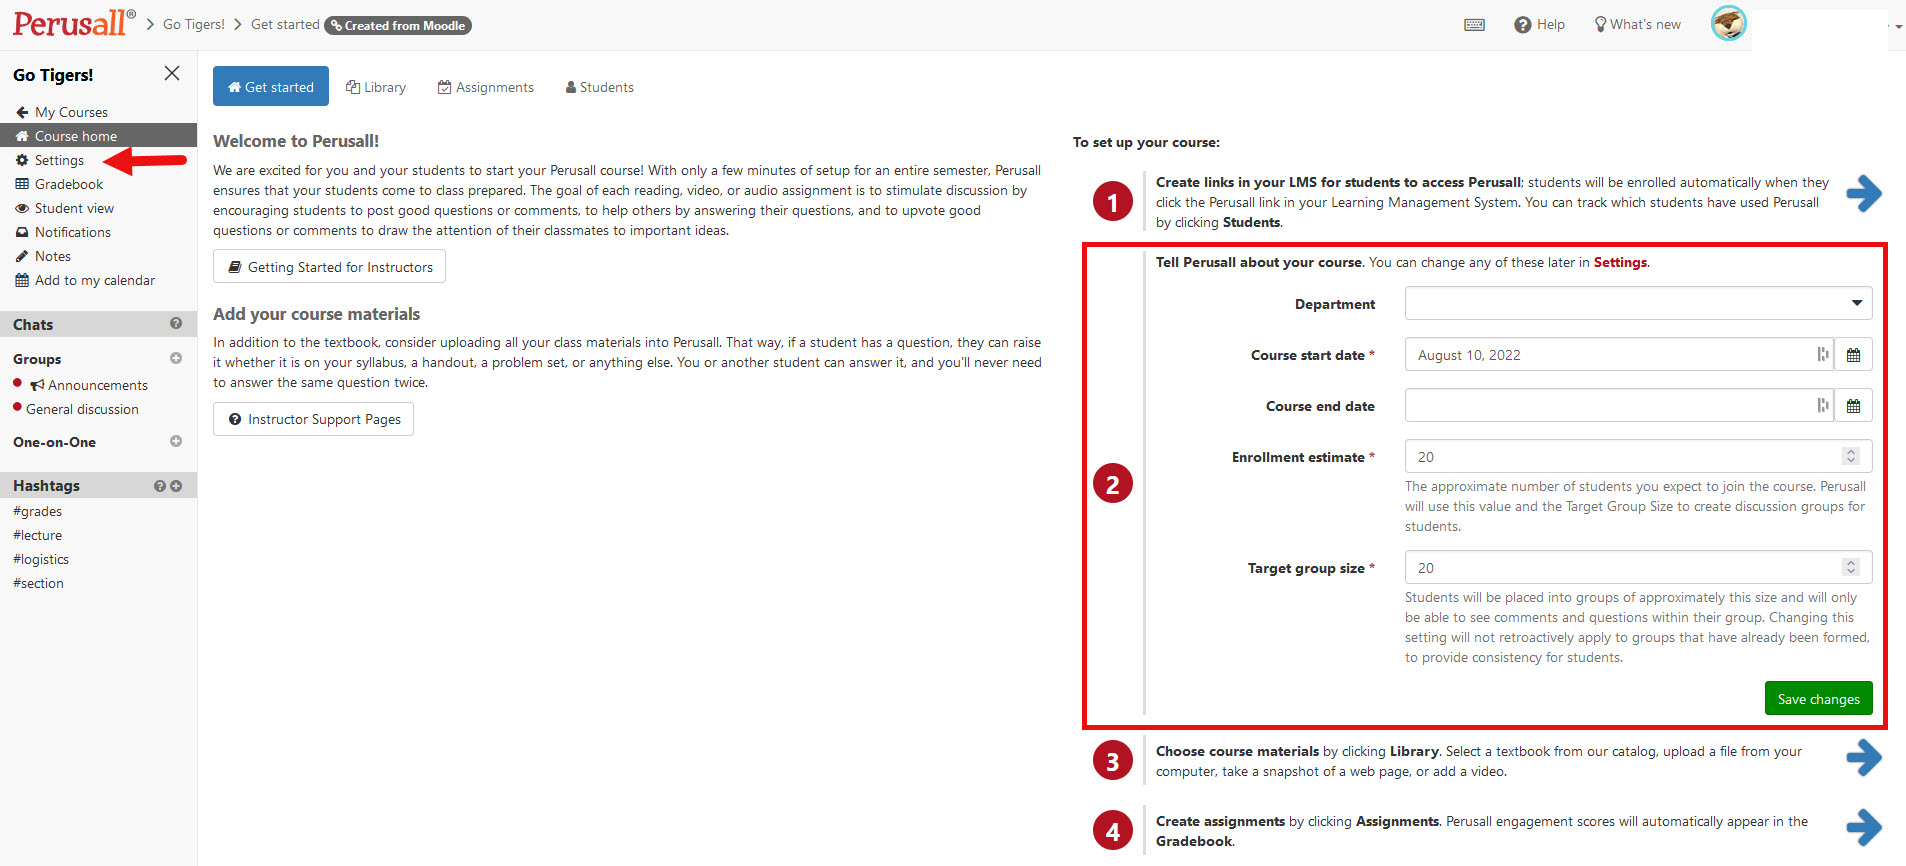This screenshot has width=1906, height=866.
Task: Open the Announcements group
Action: coord(89,385)
